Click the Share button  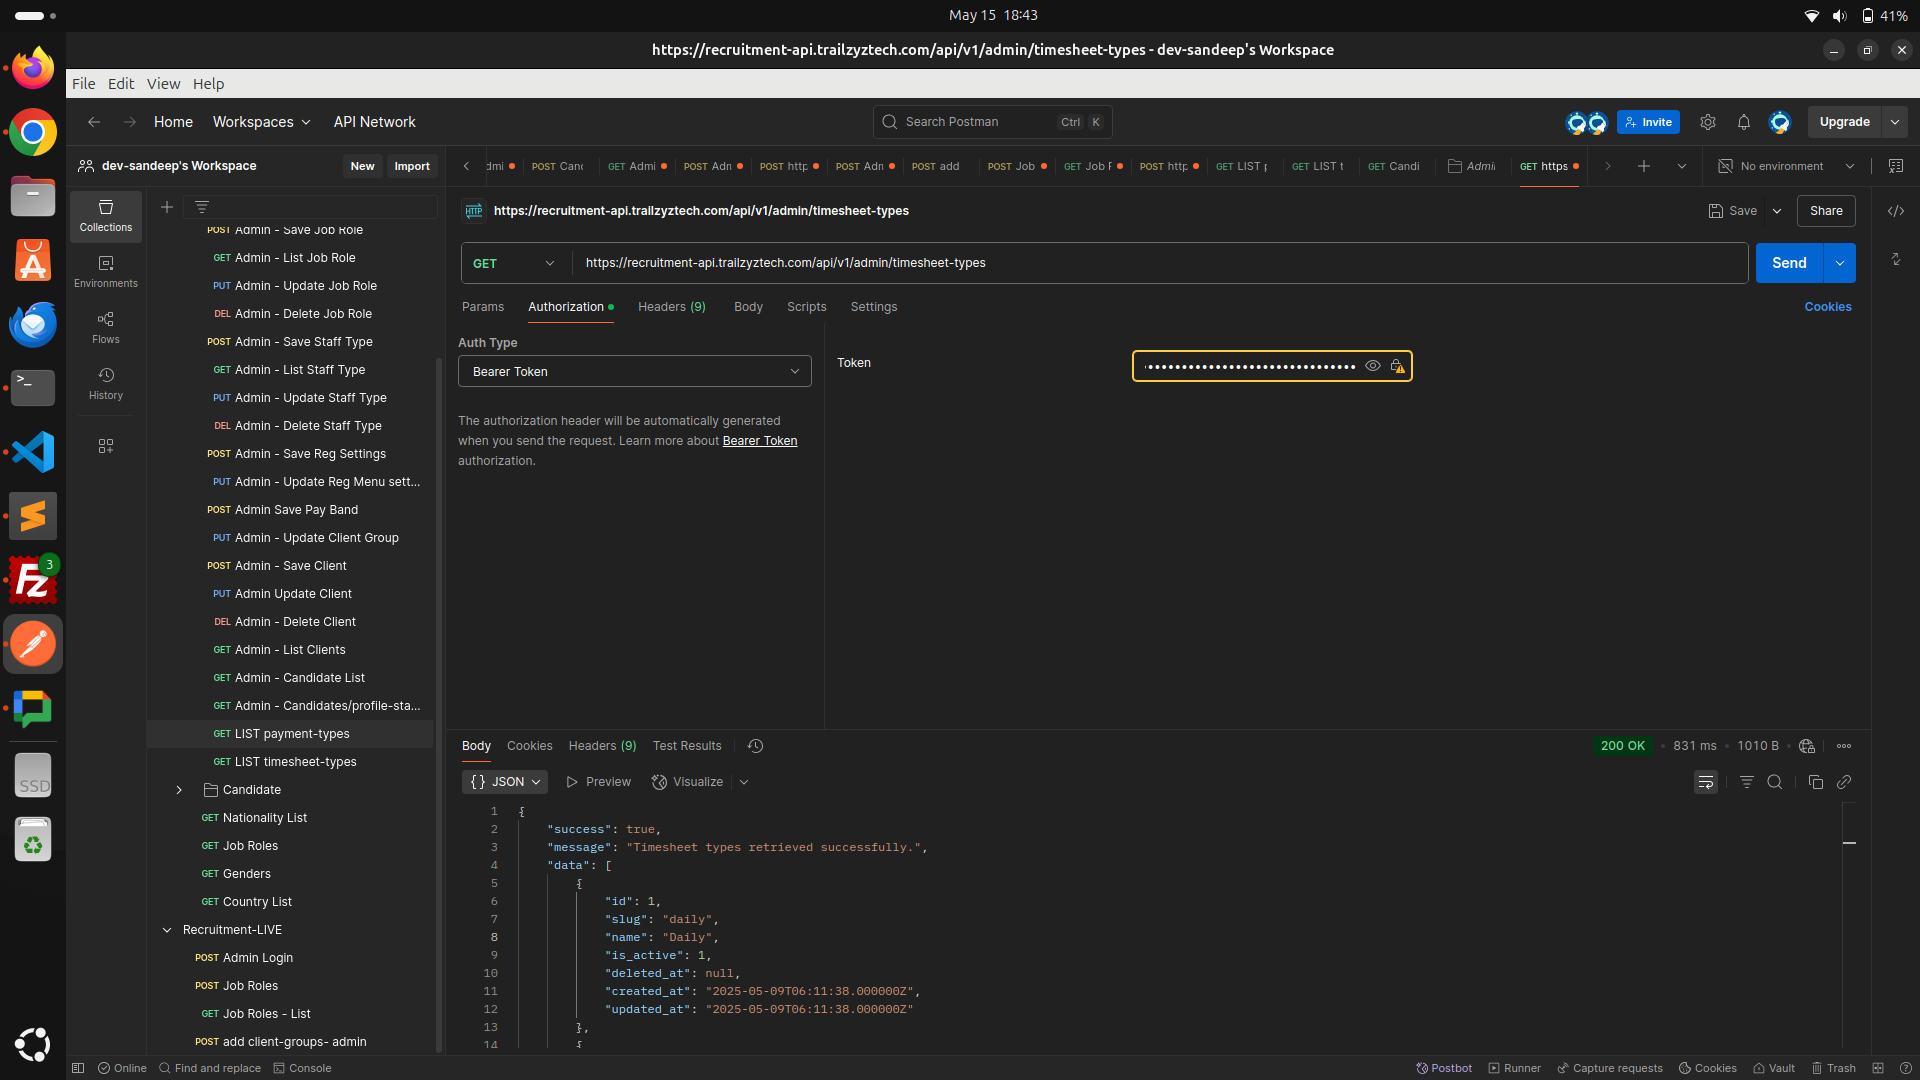(x=1826, y=211)
